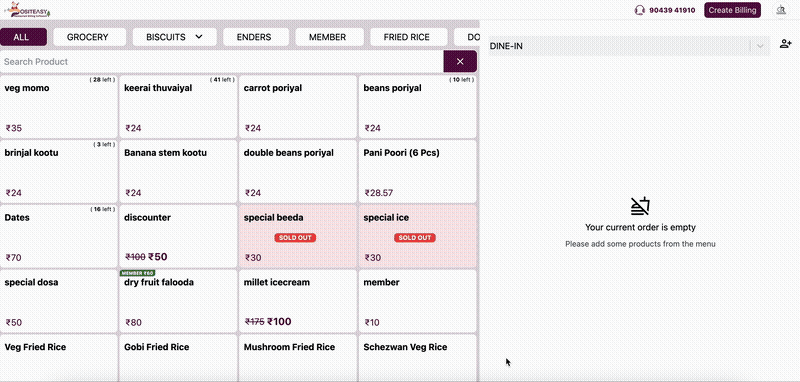Select the MEMBER category tab
Image resolution: width=800 pixels, height=382 pixels.
329,37
